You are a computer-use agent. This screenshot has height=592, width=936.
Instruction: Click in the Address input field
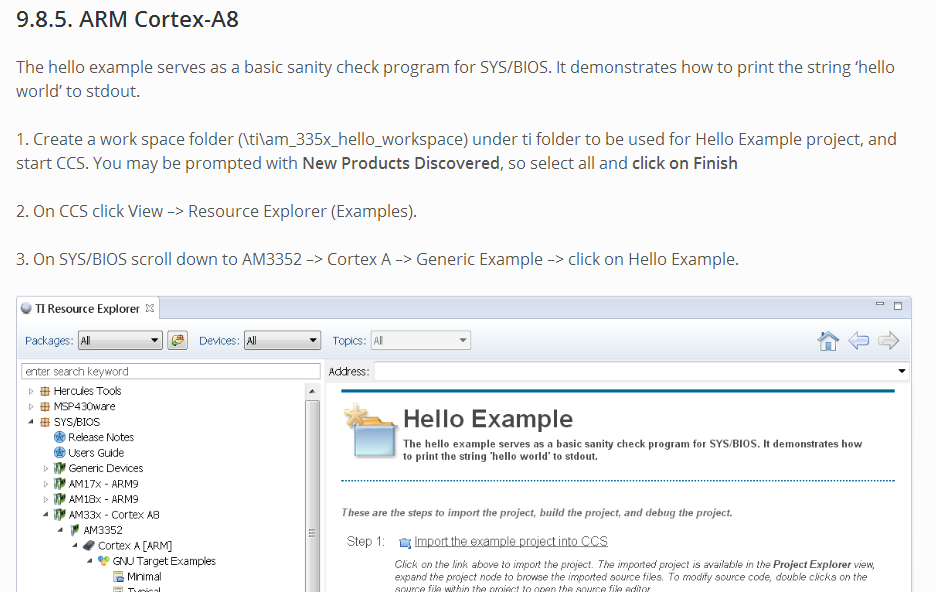pos(635,371)
